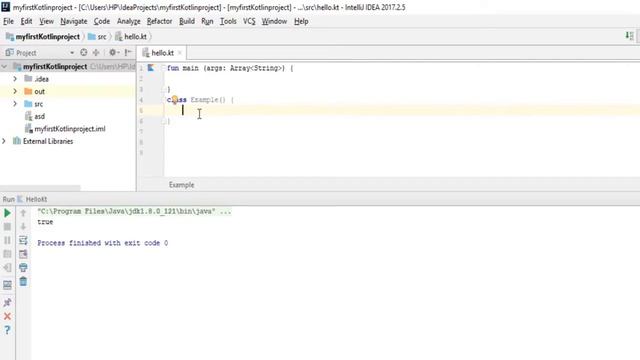The width and height of the screenshot is (640, 360).
Task: Toggle scroll to end of console
Action: pos(23,254)
